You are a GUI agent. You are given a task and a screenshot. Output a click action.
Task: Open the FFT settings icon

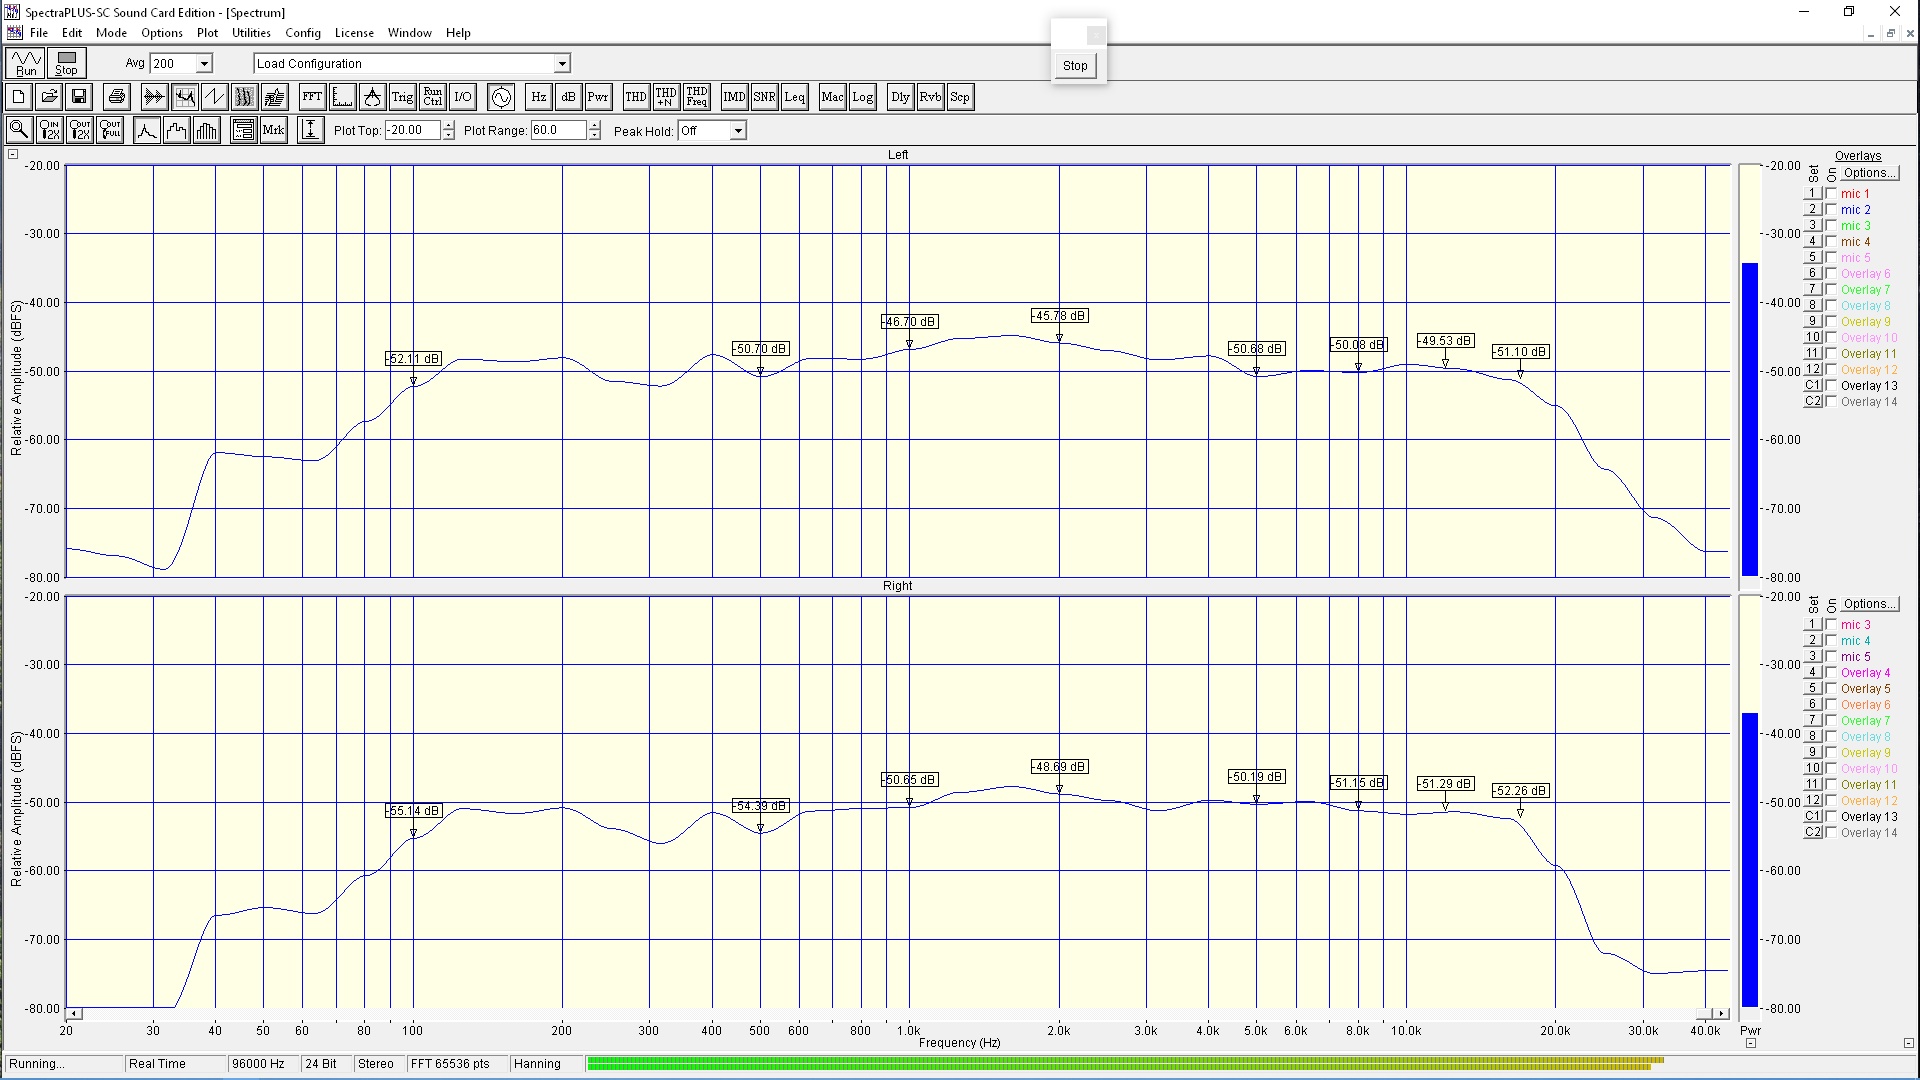[312, 97]
